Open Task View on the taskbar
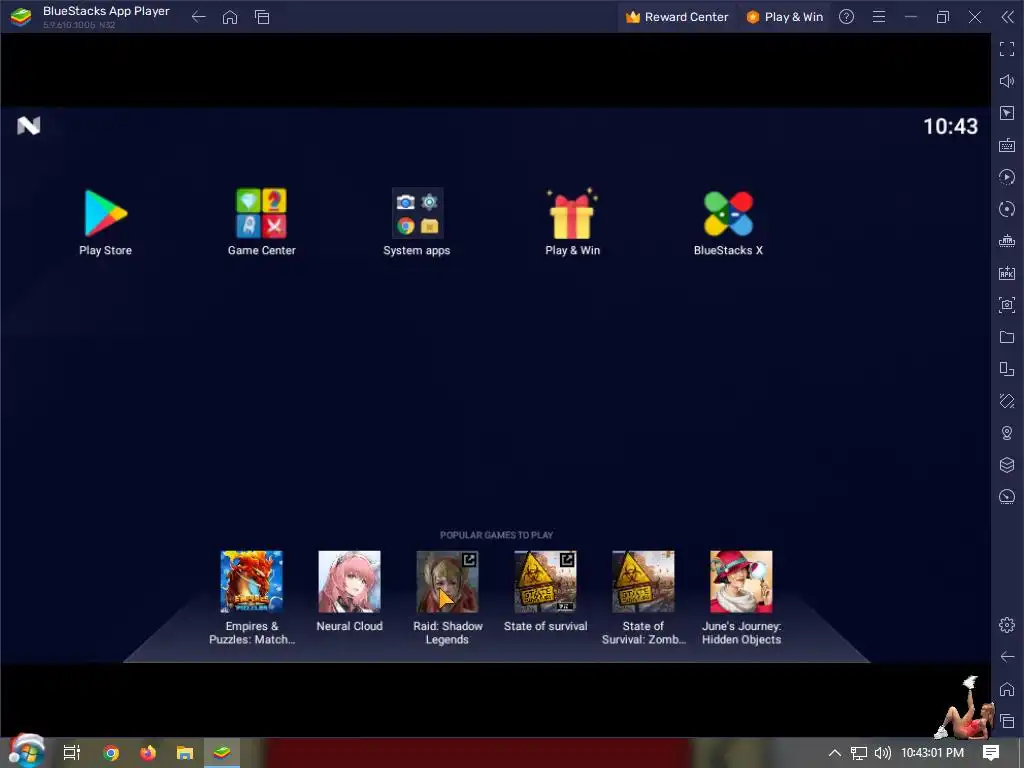The height and width of the screenshot is (768, 1024). (71, 753)
